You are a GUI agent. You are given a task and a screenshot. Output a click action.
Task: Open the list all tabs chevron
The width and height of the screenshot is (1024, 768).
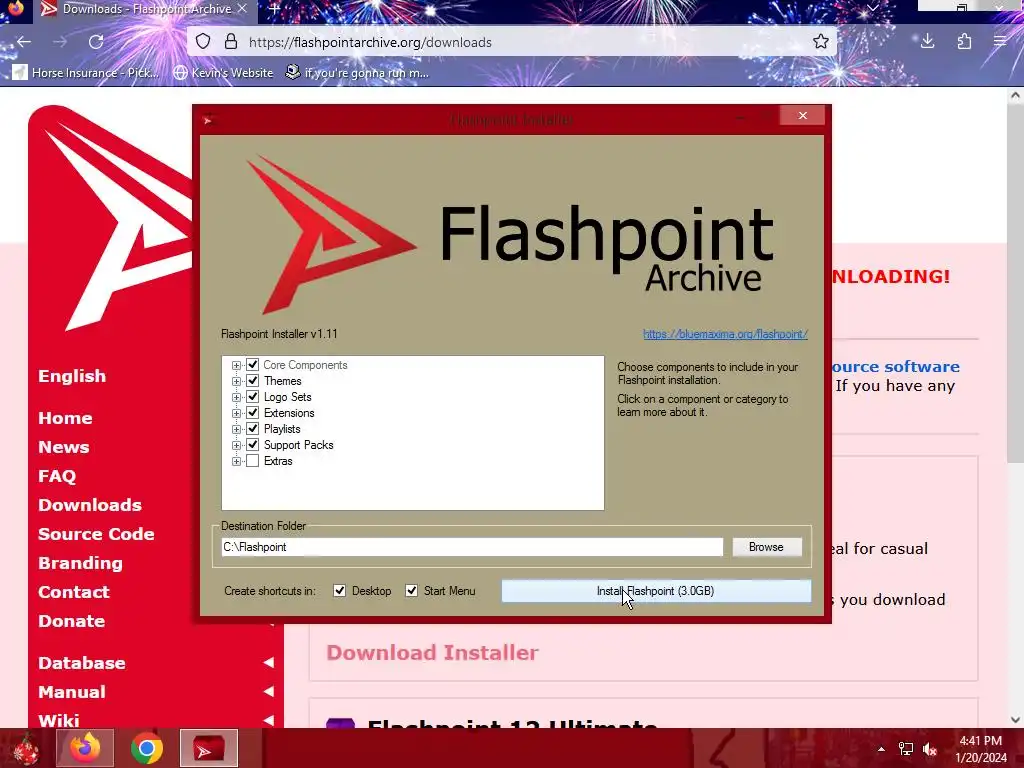(x=872, y=8)
